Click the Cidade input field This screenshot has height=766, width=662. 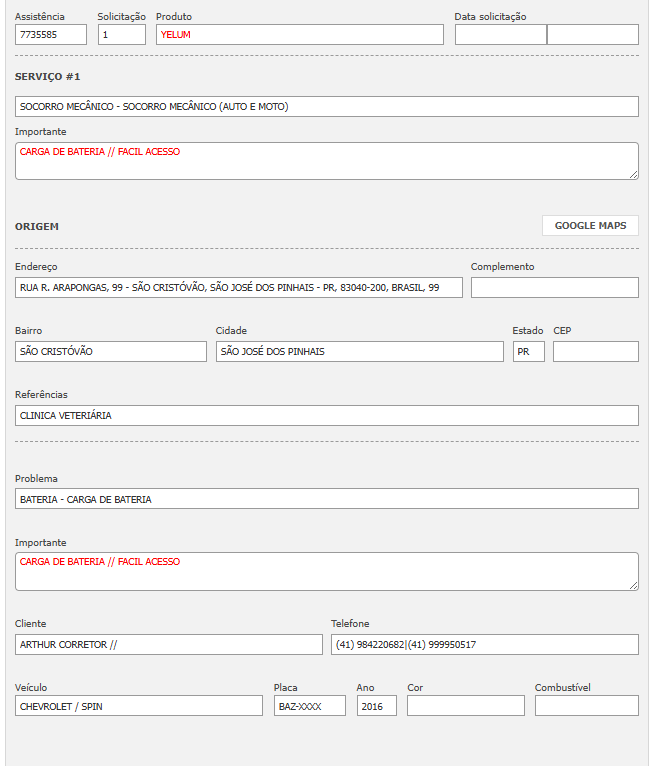359,352
